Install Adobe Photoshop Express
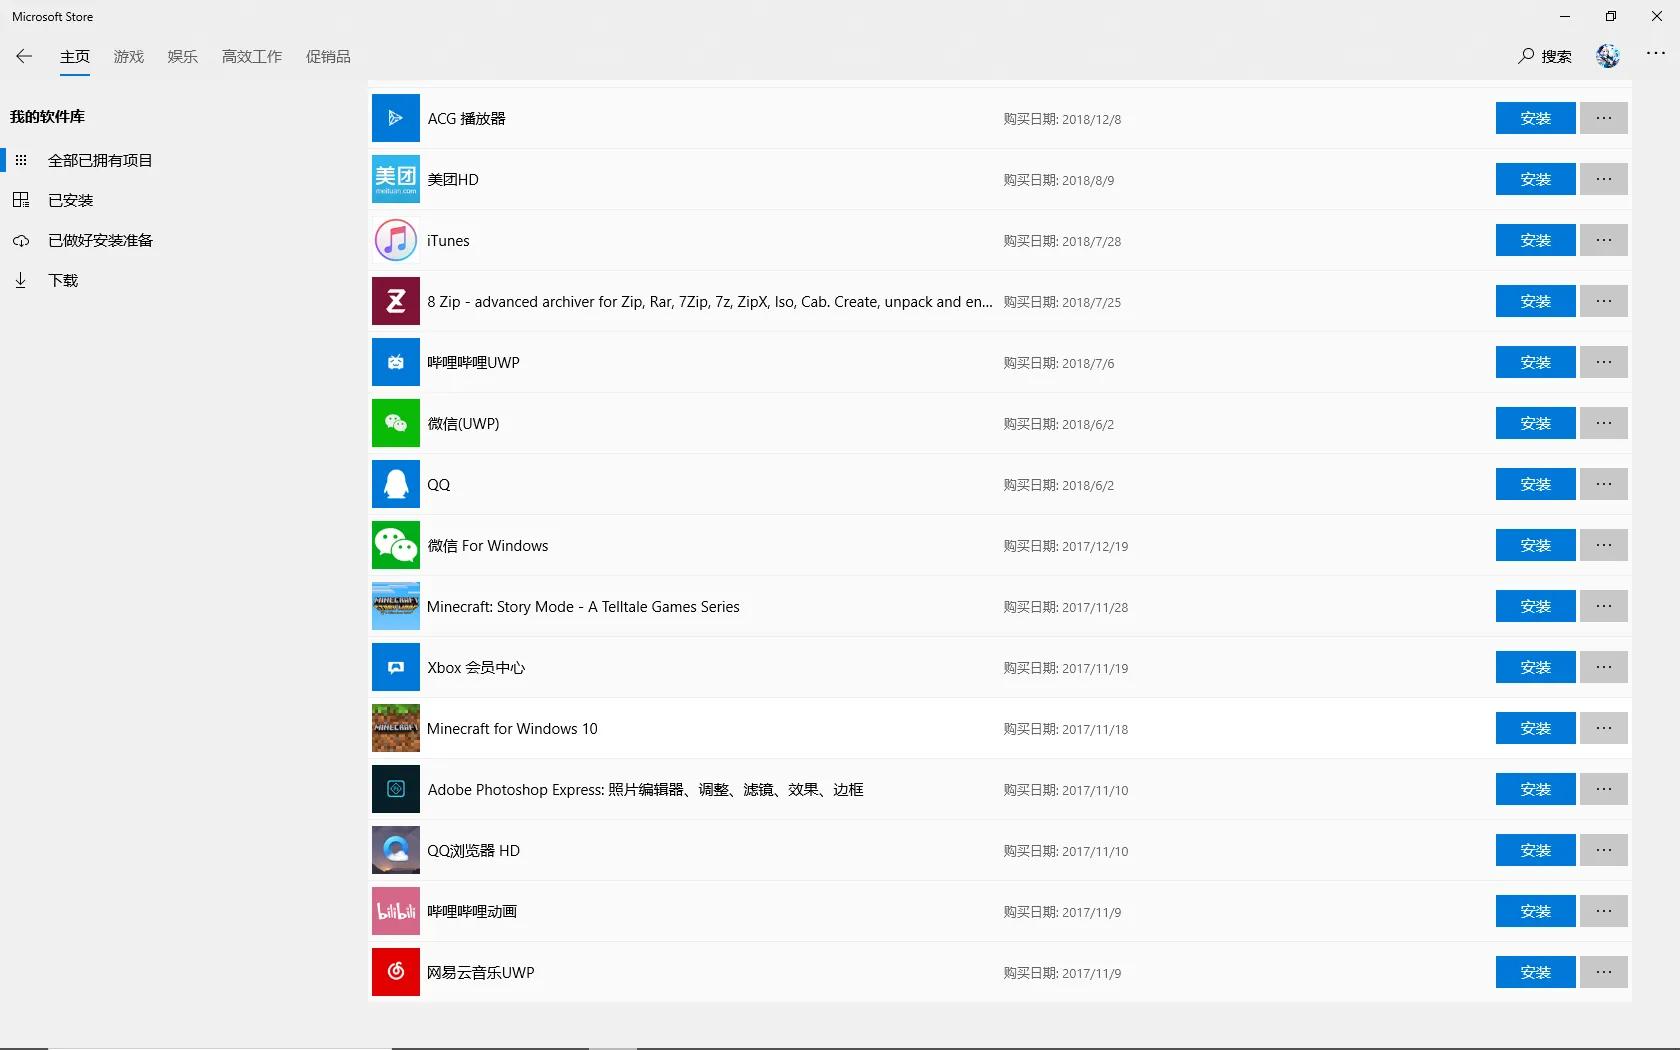This screenshot has width=1680, height=1050. point(1536,789)
